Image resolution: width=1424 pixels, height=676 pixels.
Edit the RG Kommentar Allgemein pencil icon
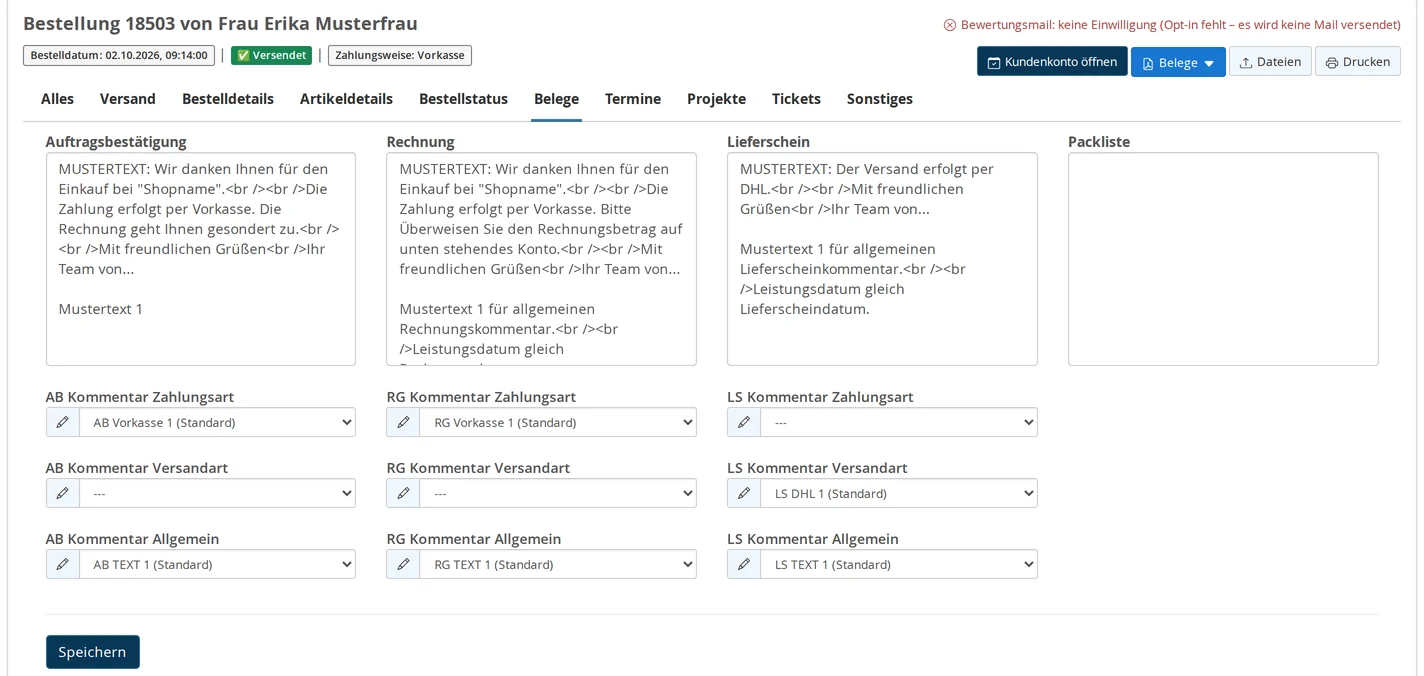tap(403, 564)
